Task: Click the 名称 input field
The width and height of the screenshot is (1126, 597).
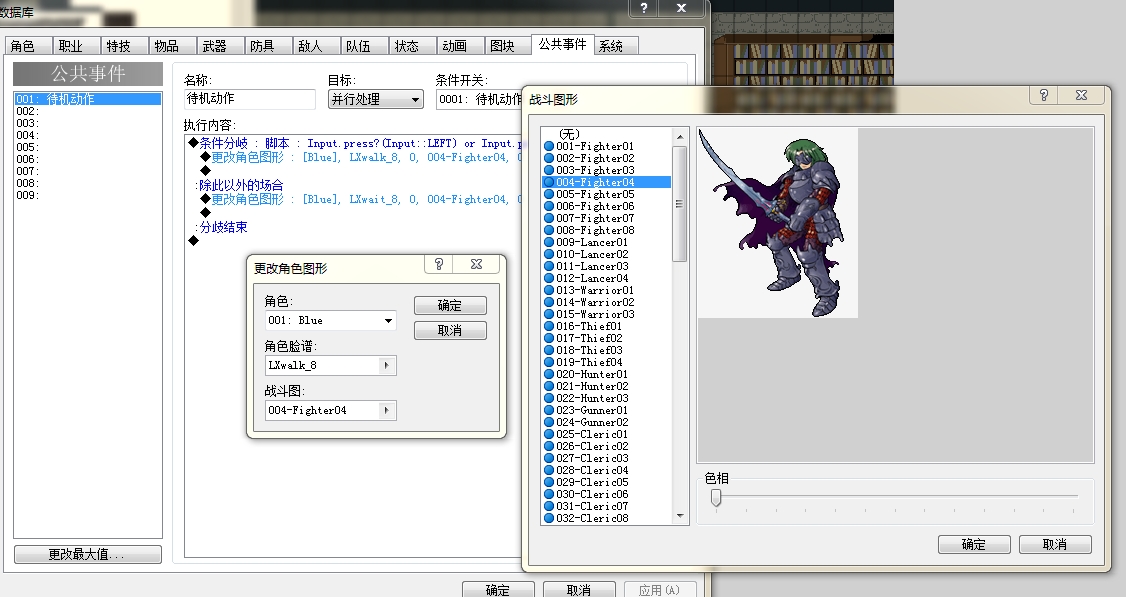Action: pyautogui.click(x=249, y=99)
